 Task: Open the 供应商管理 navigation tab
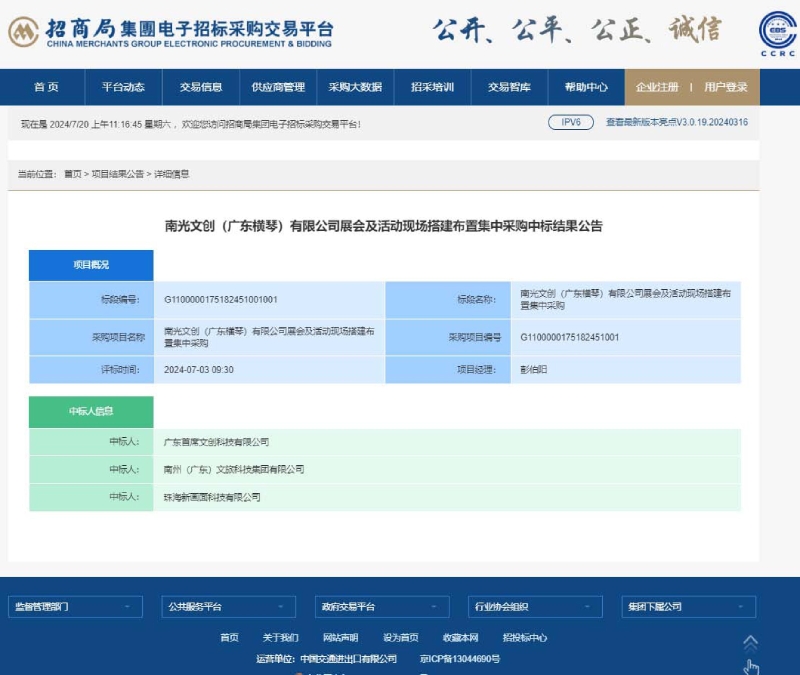[x=278, y=87]
